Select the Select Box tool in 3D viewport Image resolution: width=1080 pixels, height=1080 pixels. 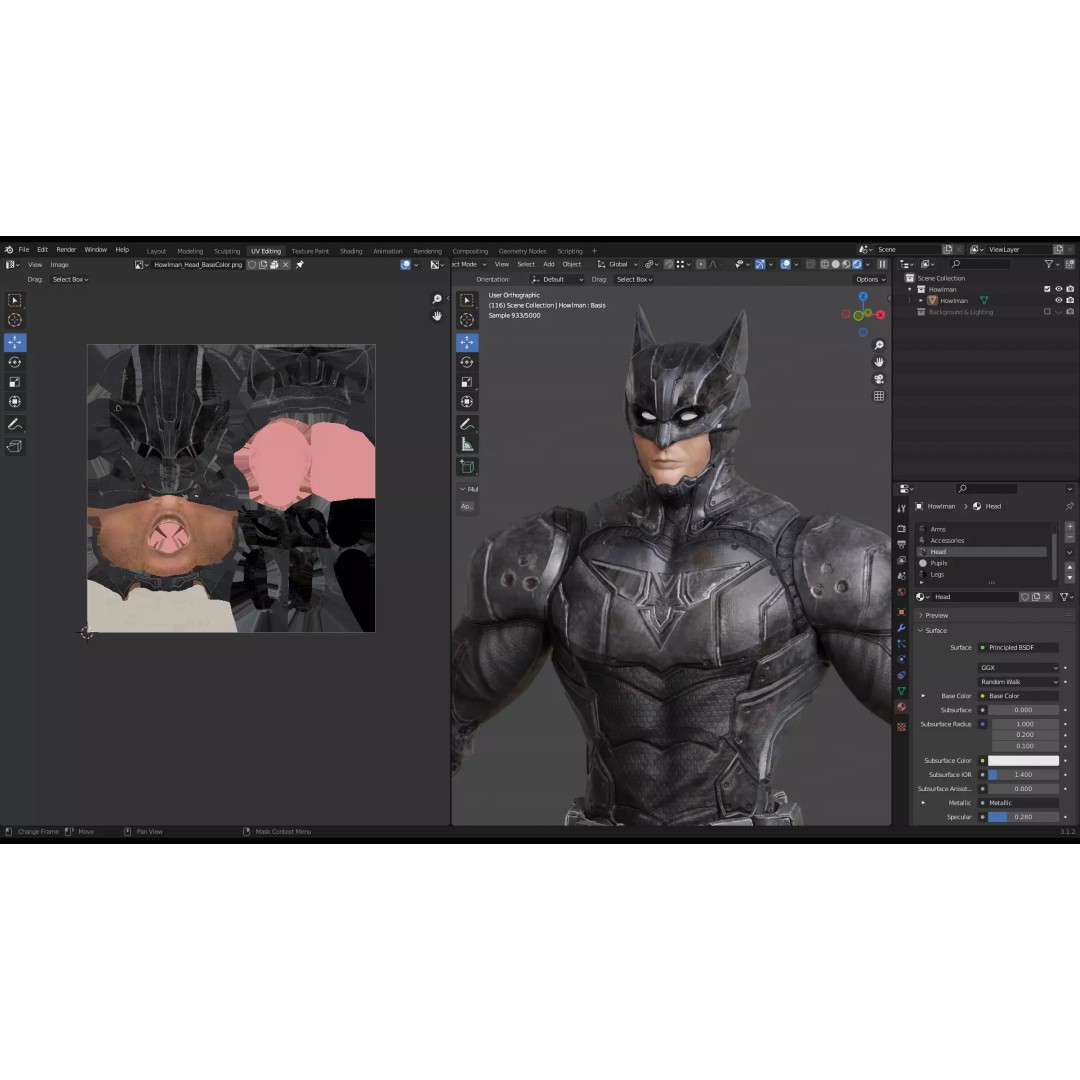466,300
